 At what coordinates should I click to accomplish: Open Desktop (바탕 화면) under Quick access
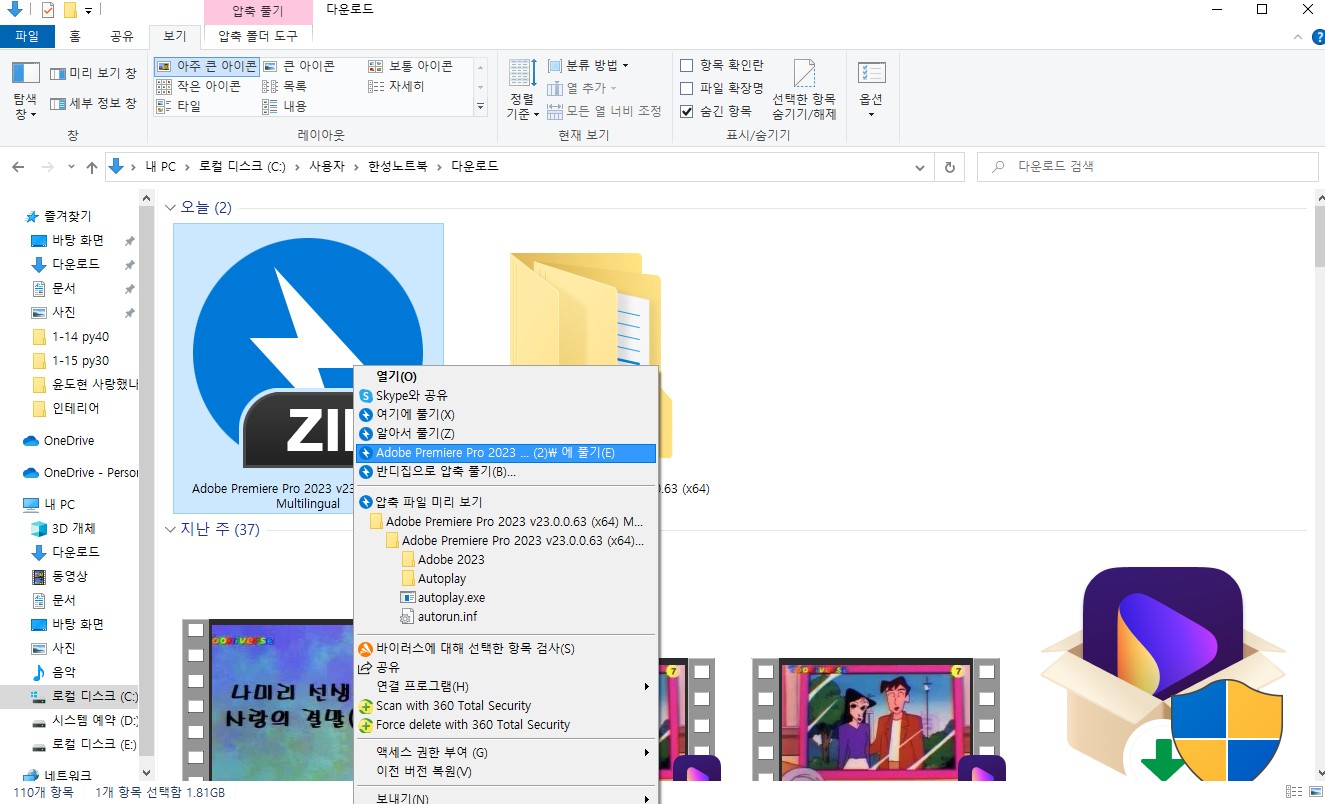[x=77, y=240]
